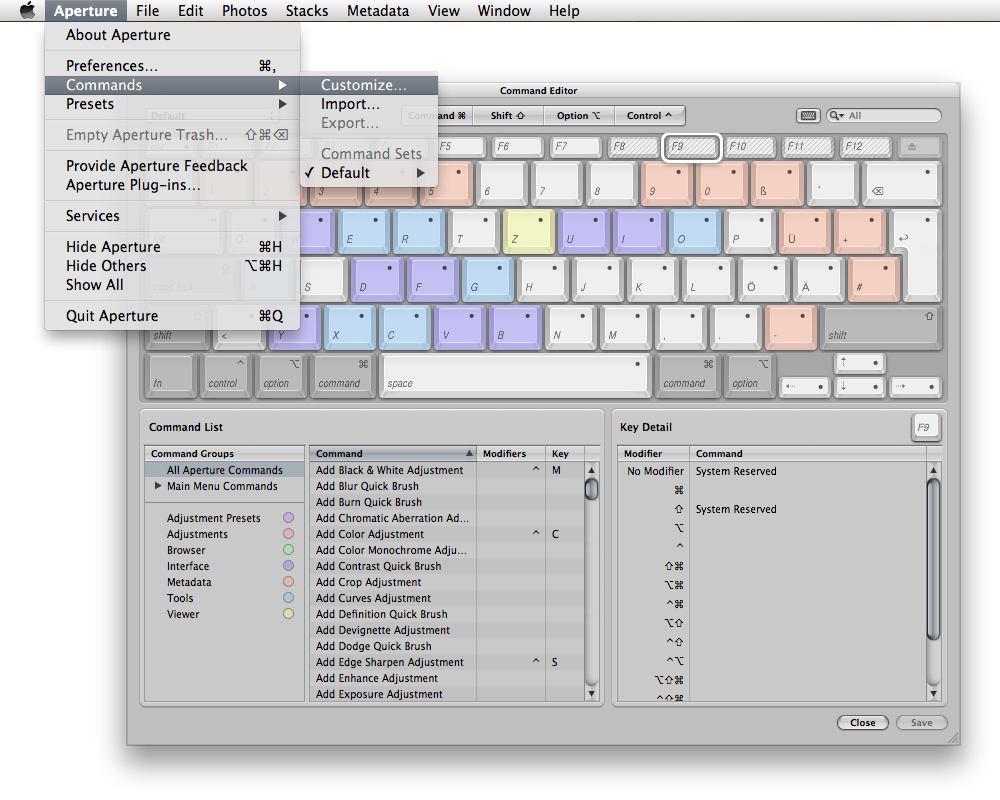Viewport: 1000px width, 800px height.
Task: Click the Command List scrollbar down arrow
Action: [x=591, y=693]
